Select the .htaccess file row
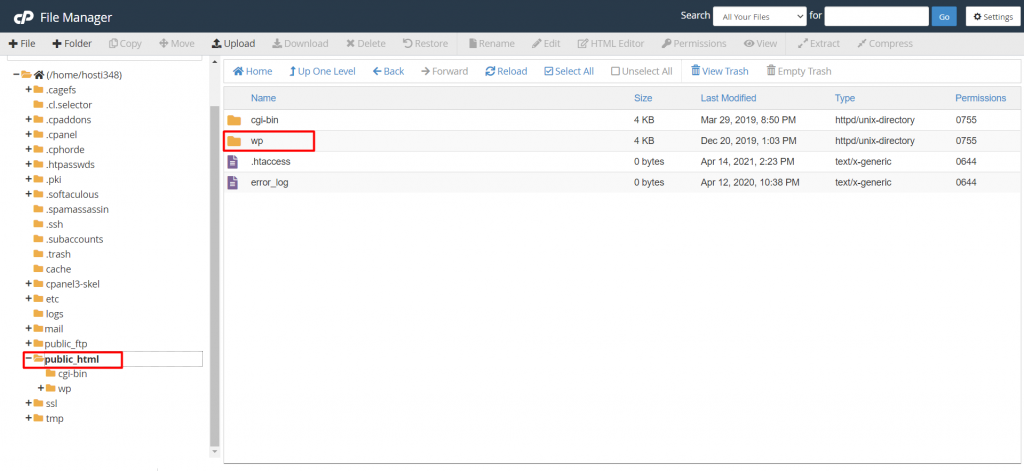This screenshot has width=1024, height=471. point(271,161)
